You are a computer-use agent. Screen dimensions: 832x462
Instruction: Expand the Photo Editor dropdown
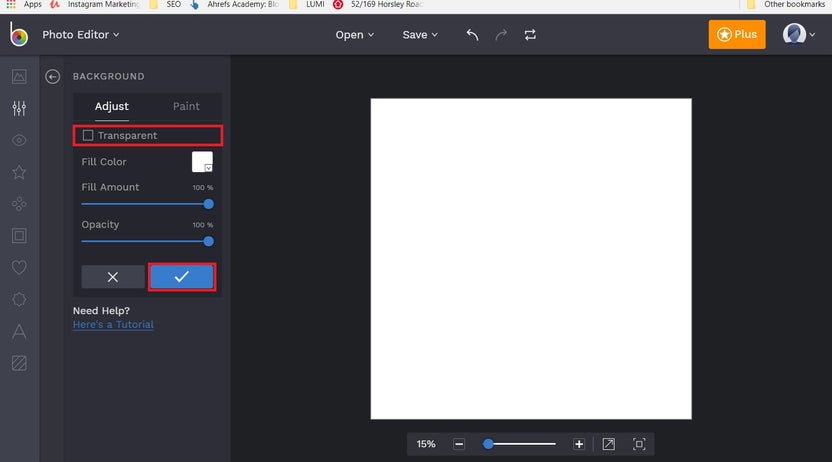80,35
